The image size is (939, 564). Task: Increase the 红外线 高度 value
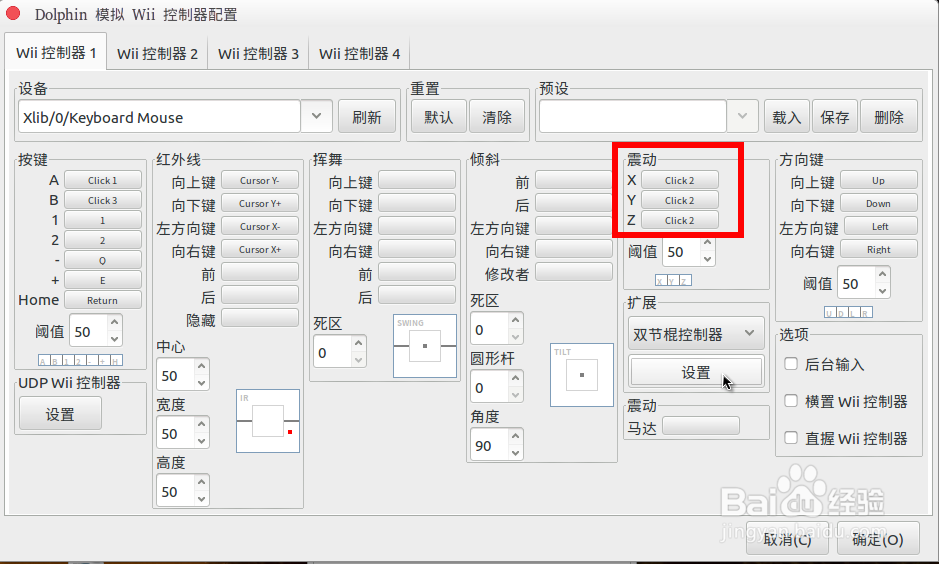pos(202,483)
